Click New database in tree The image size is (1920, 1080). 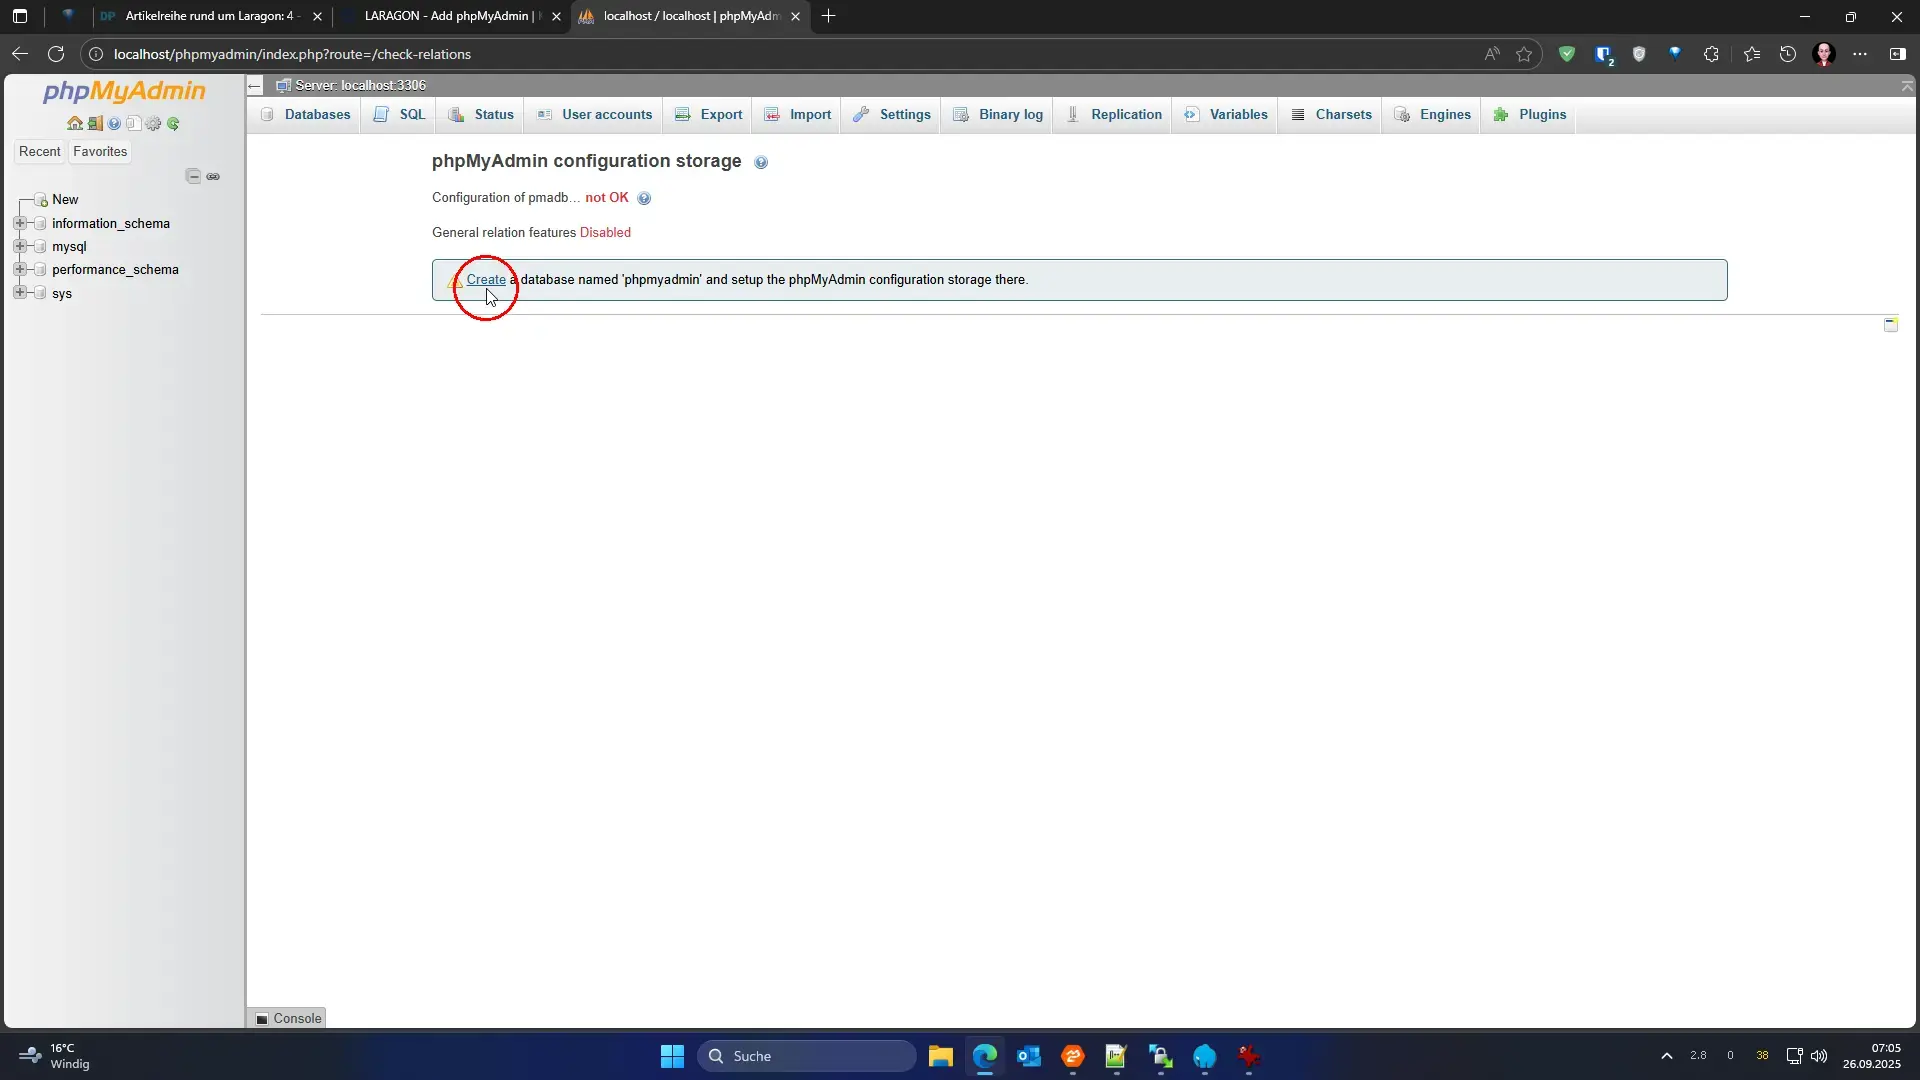65,200
